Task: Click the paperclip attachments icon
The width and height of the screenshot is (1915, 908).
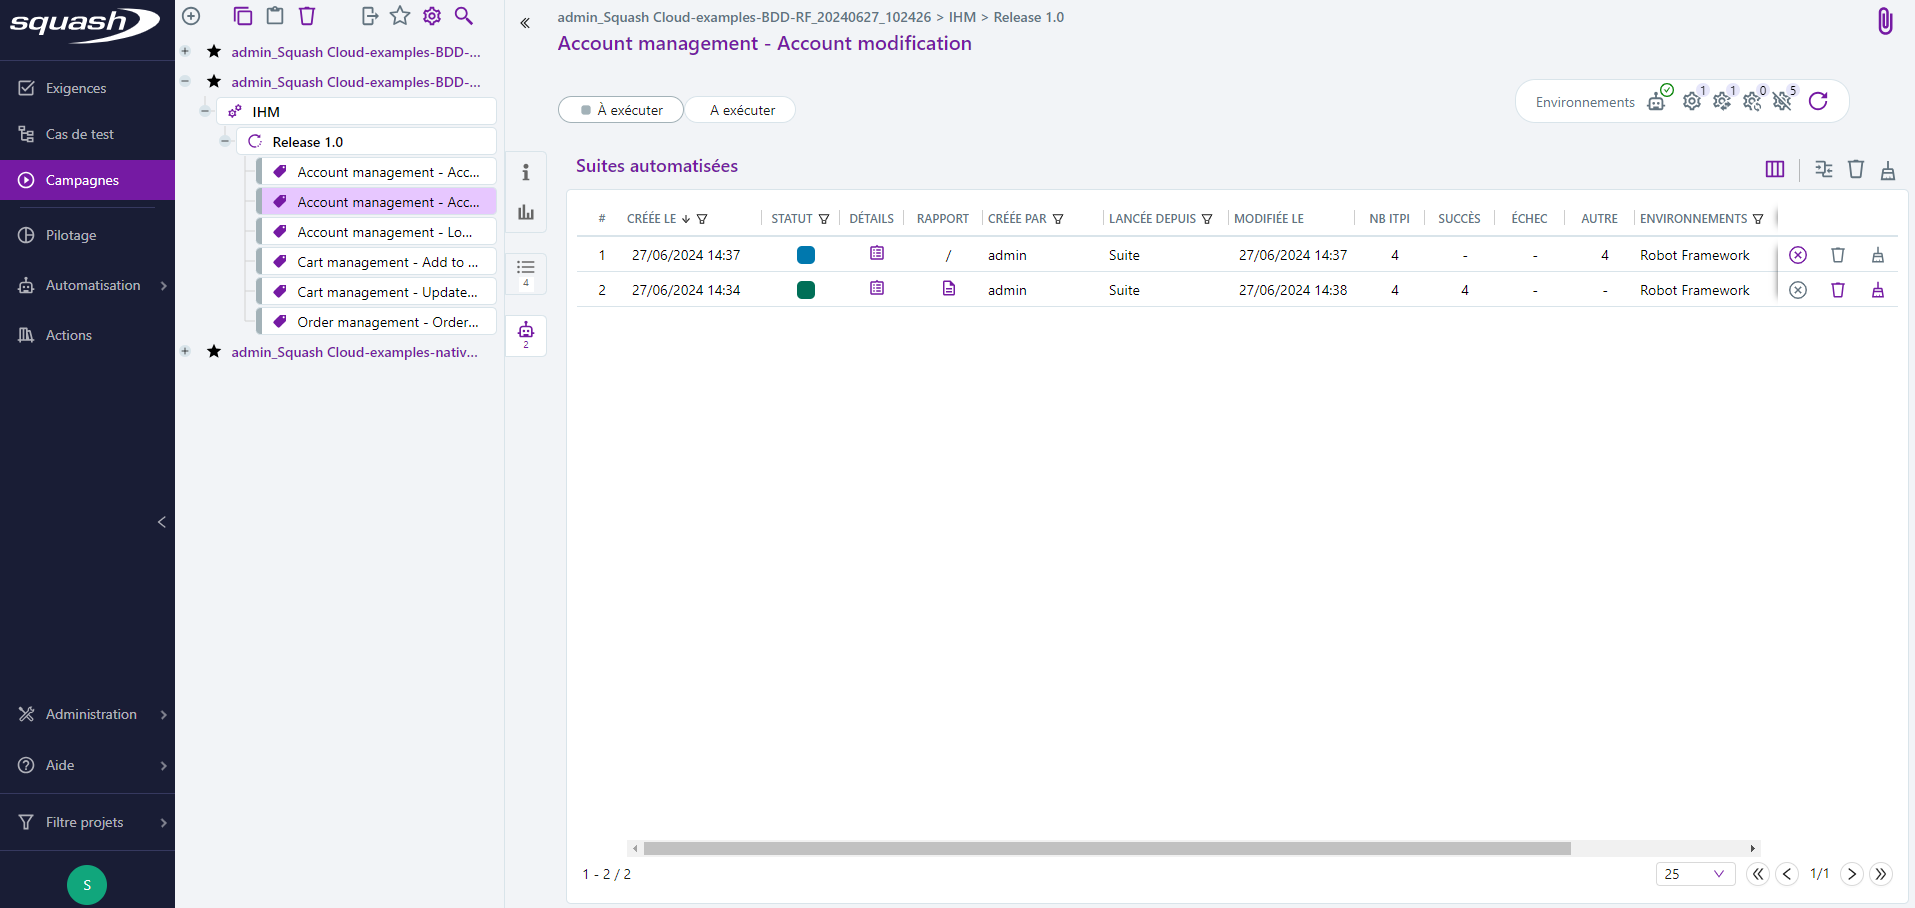Action: coord(1884,21)
